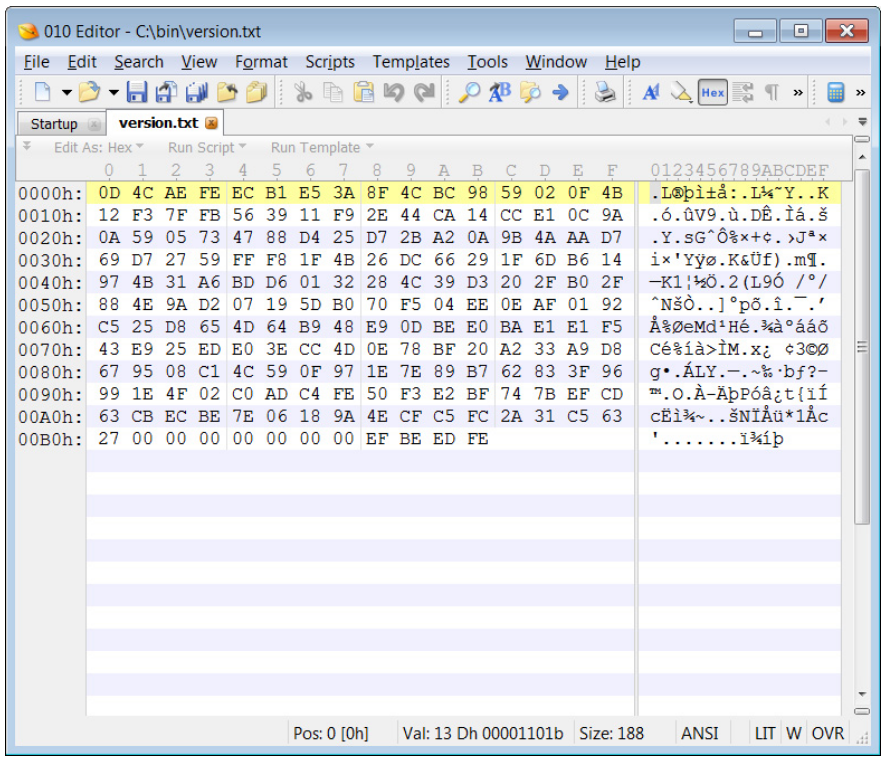888x759 pixels.
Task: Click the scrollbar up arrow
Action: 862,156
